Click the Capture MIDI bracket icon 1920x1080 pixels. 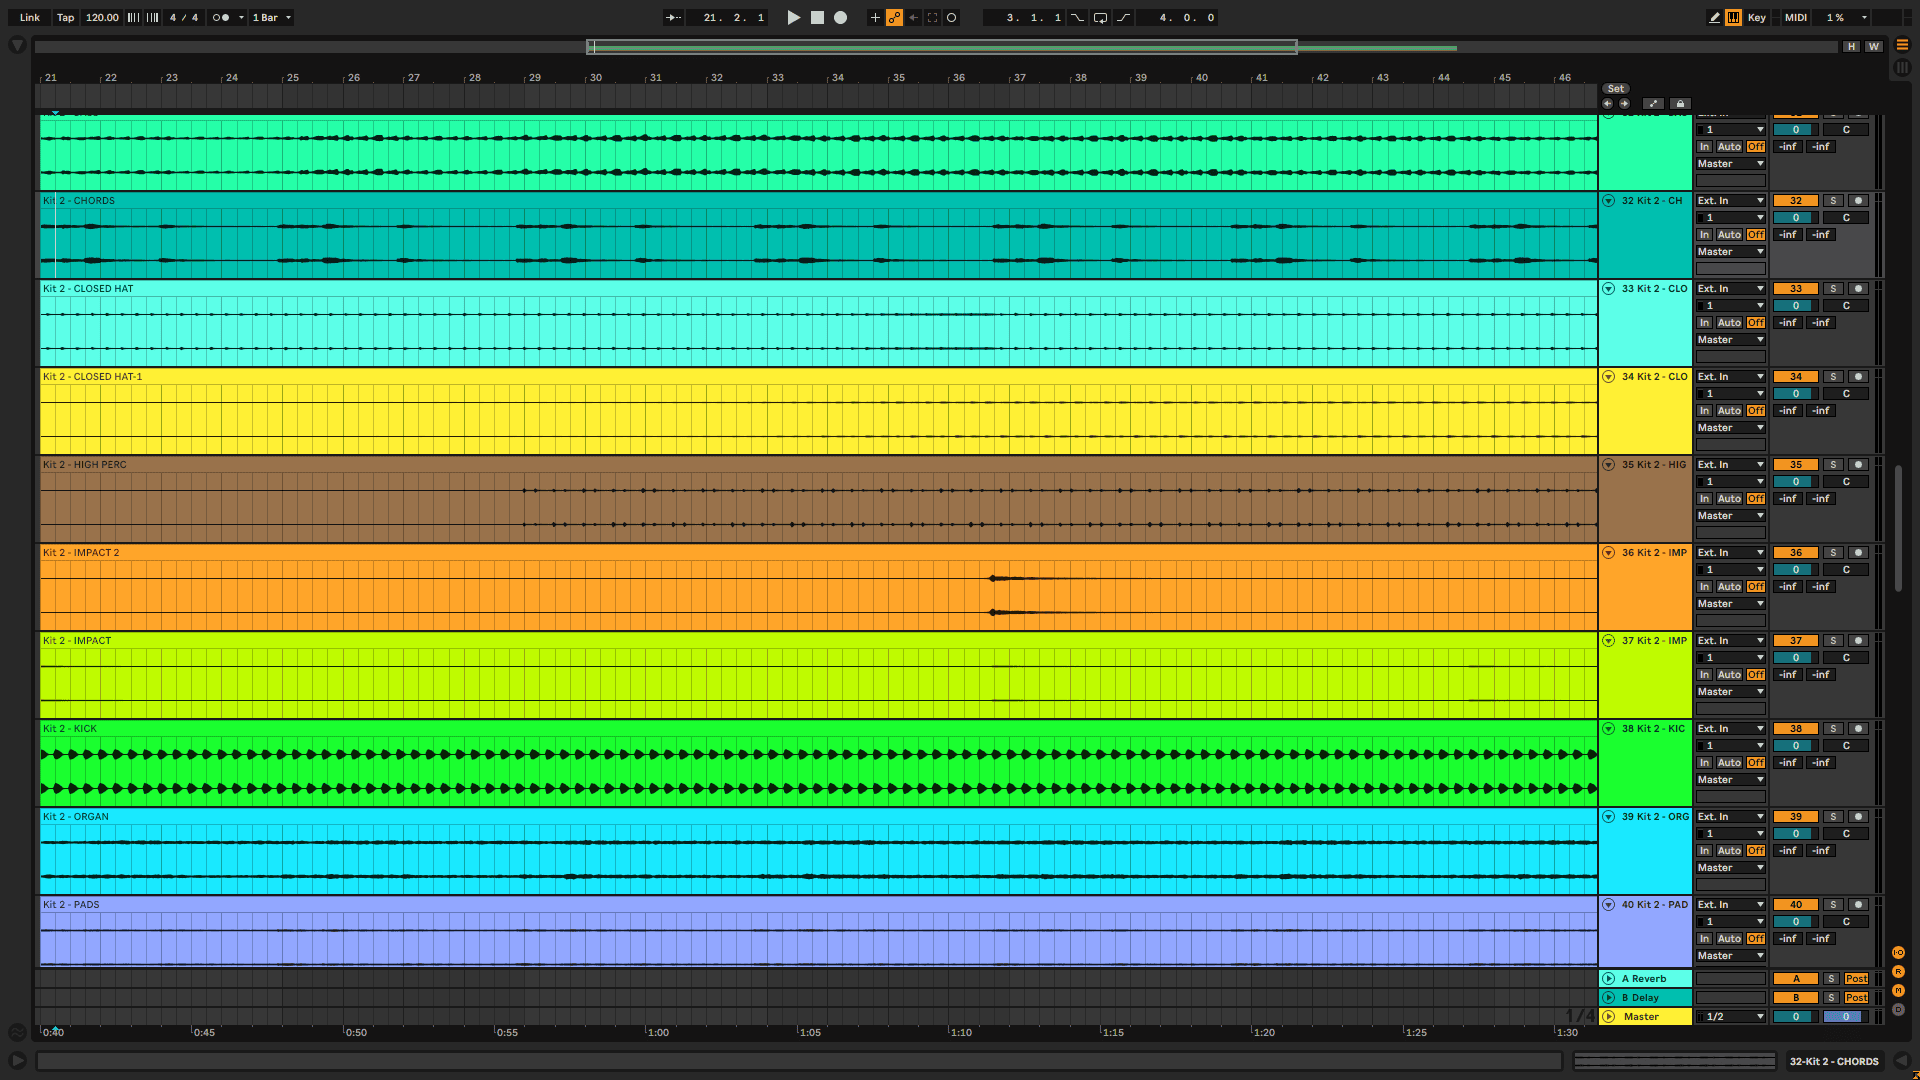point(932,17)
